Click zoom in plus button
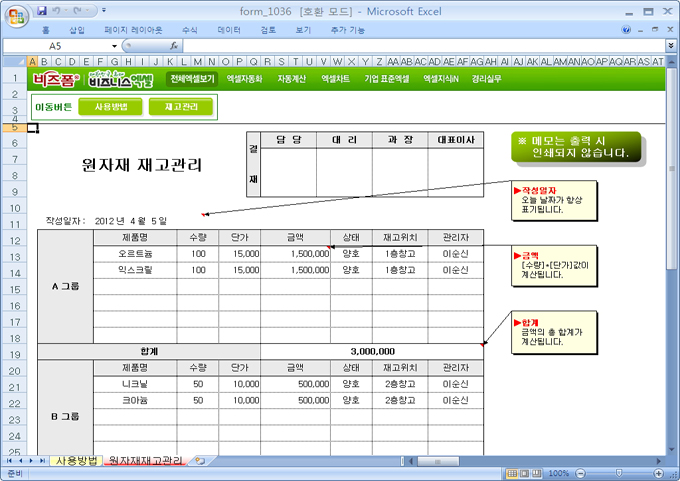This screenshot has width=680, height=481. tap(659, 473)
